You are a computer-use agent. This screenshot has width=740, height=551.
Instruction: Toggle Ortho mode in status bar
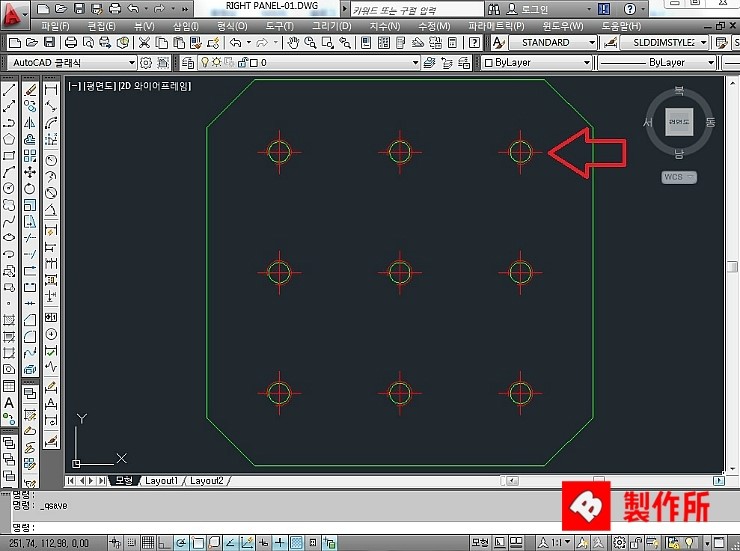pos(164,543)
